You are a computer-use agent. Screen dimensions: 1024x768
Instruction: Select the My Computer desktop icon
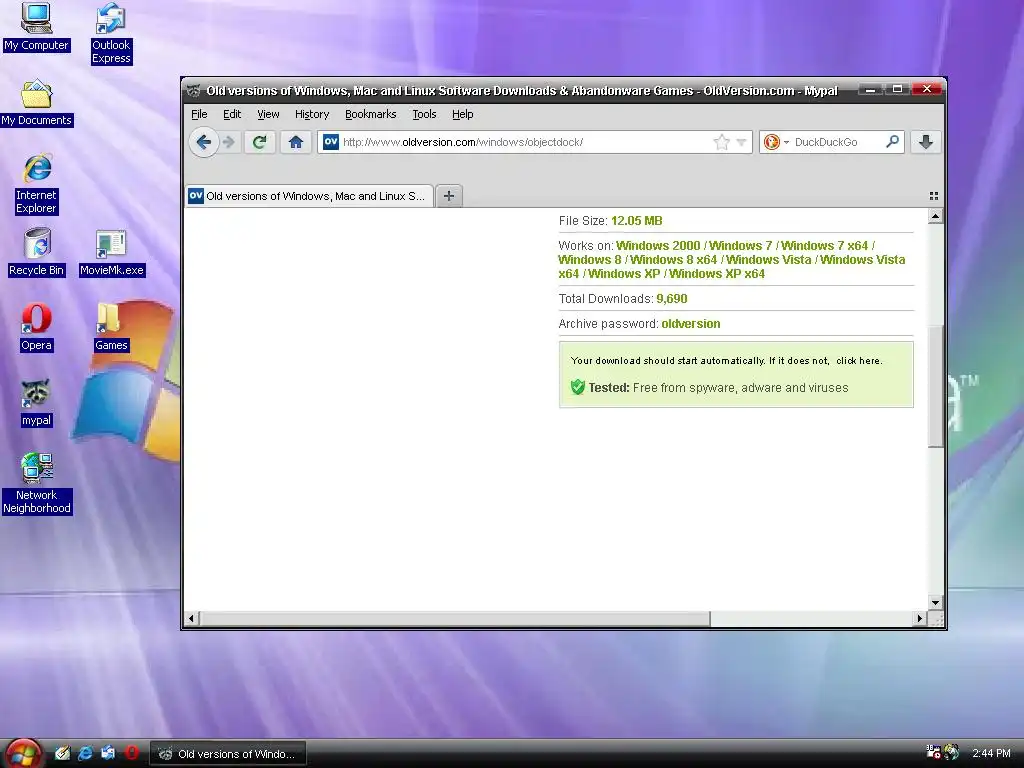(36, 27)
